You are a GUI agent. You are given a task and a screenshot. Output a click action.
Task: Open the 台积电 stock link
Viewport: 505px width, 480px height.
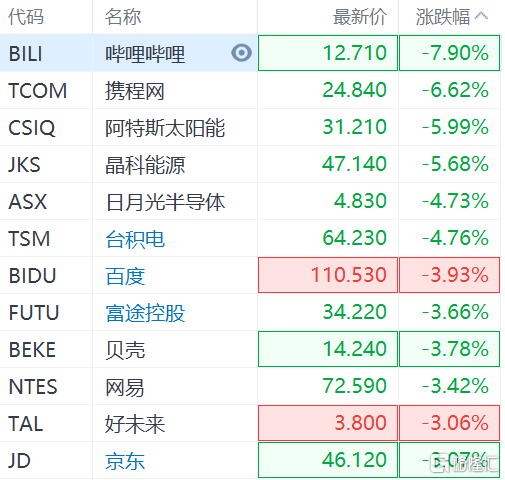tap(135, 239)
